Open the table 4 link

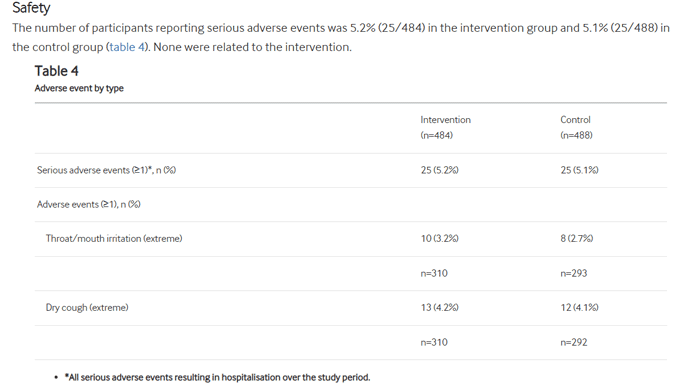tap(127, 47)
